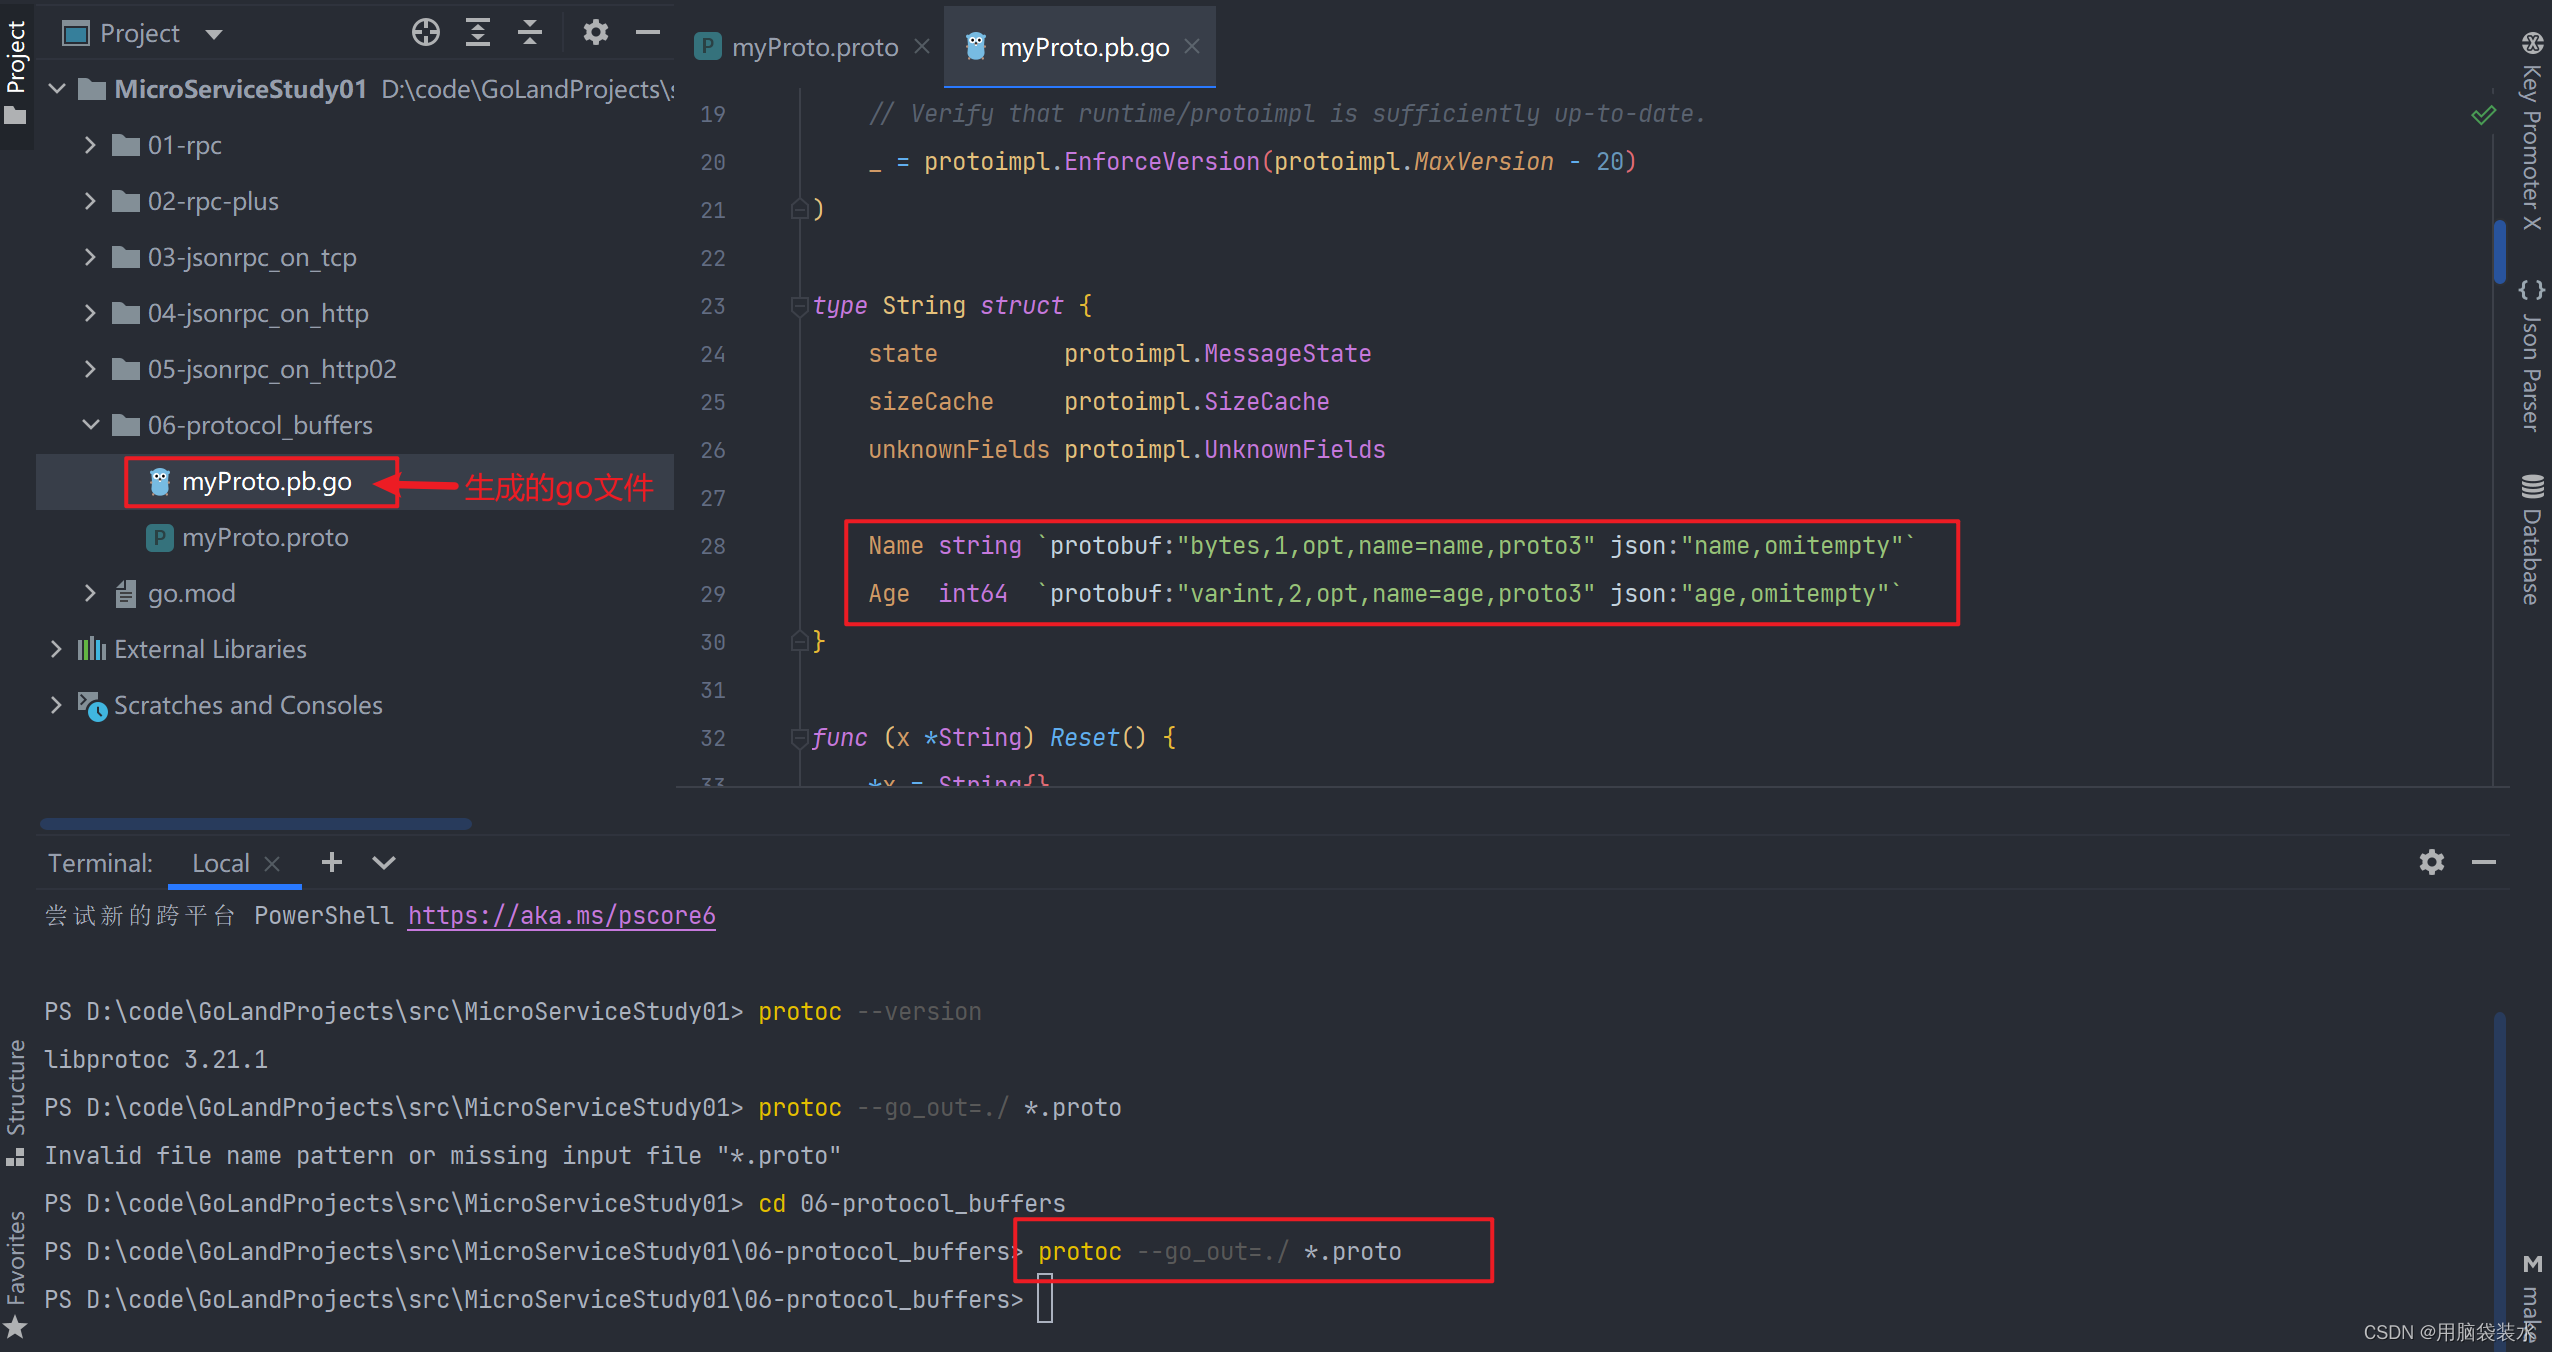Open the terminal sessions dropdown arrow

click(384, 862)
